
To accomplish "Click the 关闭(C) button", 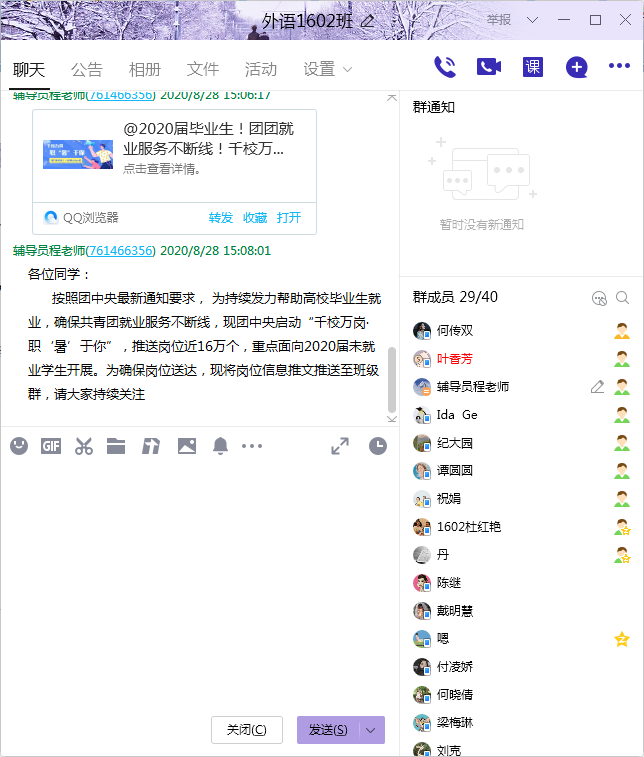I will pyautogui.click(x=246, y=730).
